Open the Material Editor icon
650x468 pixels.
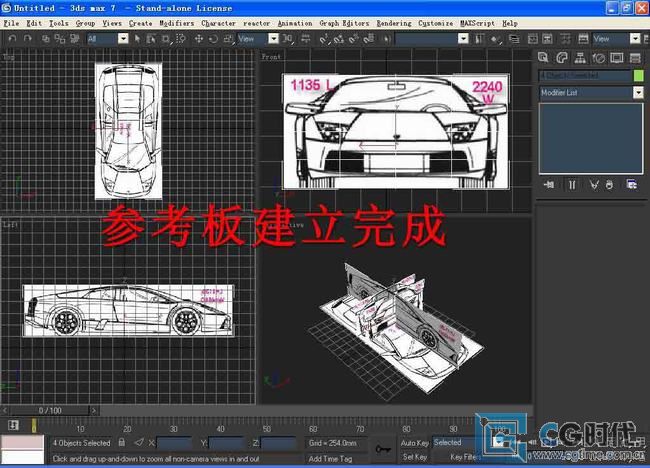(565, 39)
